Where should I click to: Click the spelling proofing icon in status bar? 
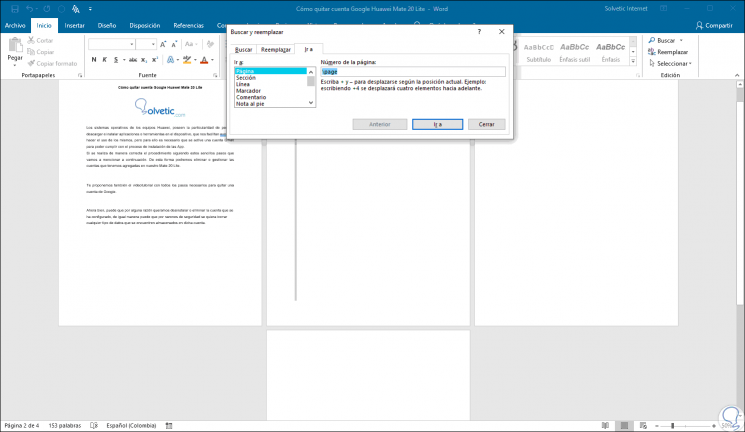pyautogui.click(x=94, y=425)
